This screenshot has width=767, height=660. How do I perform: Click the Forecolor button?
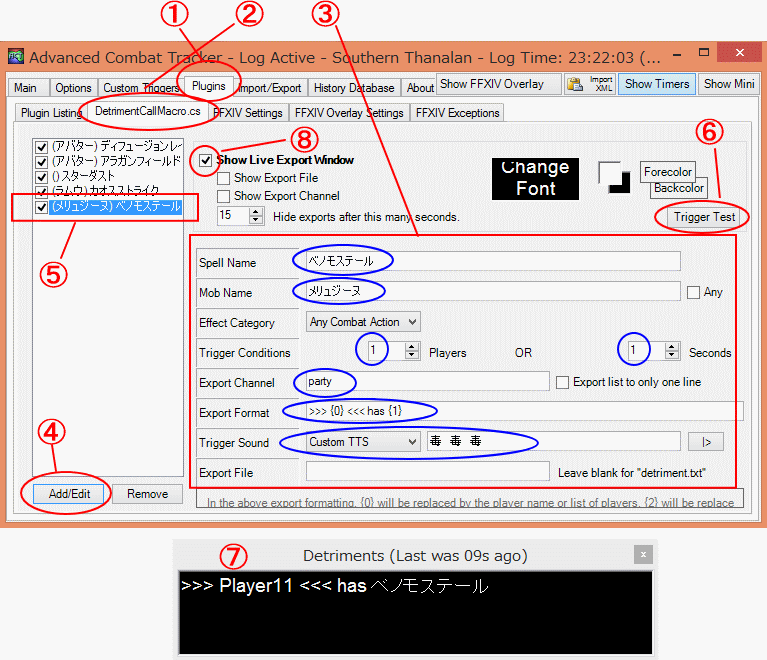[x=667, y=172]
